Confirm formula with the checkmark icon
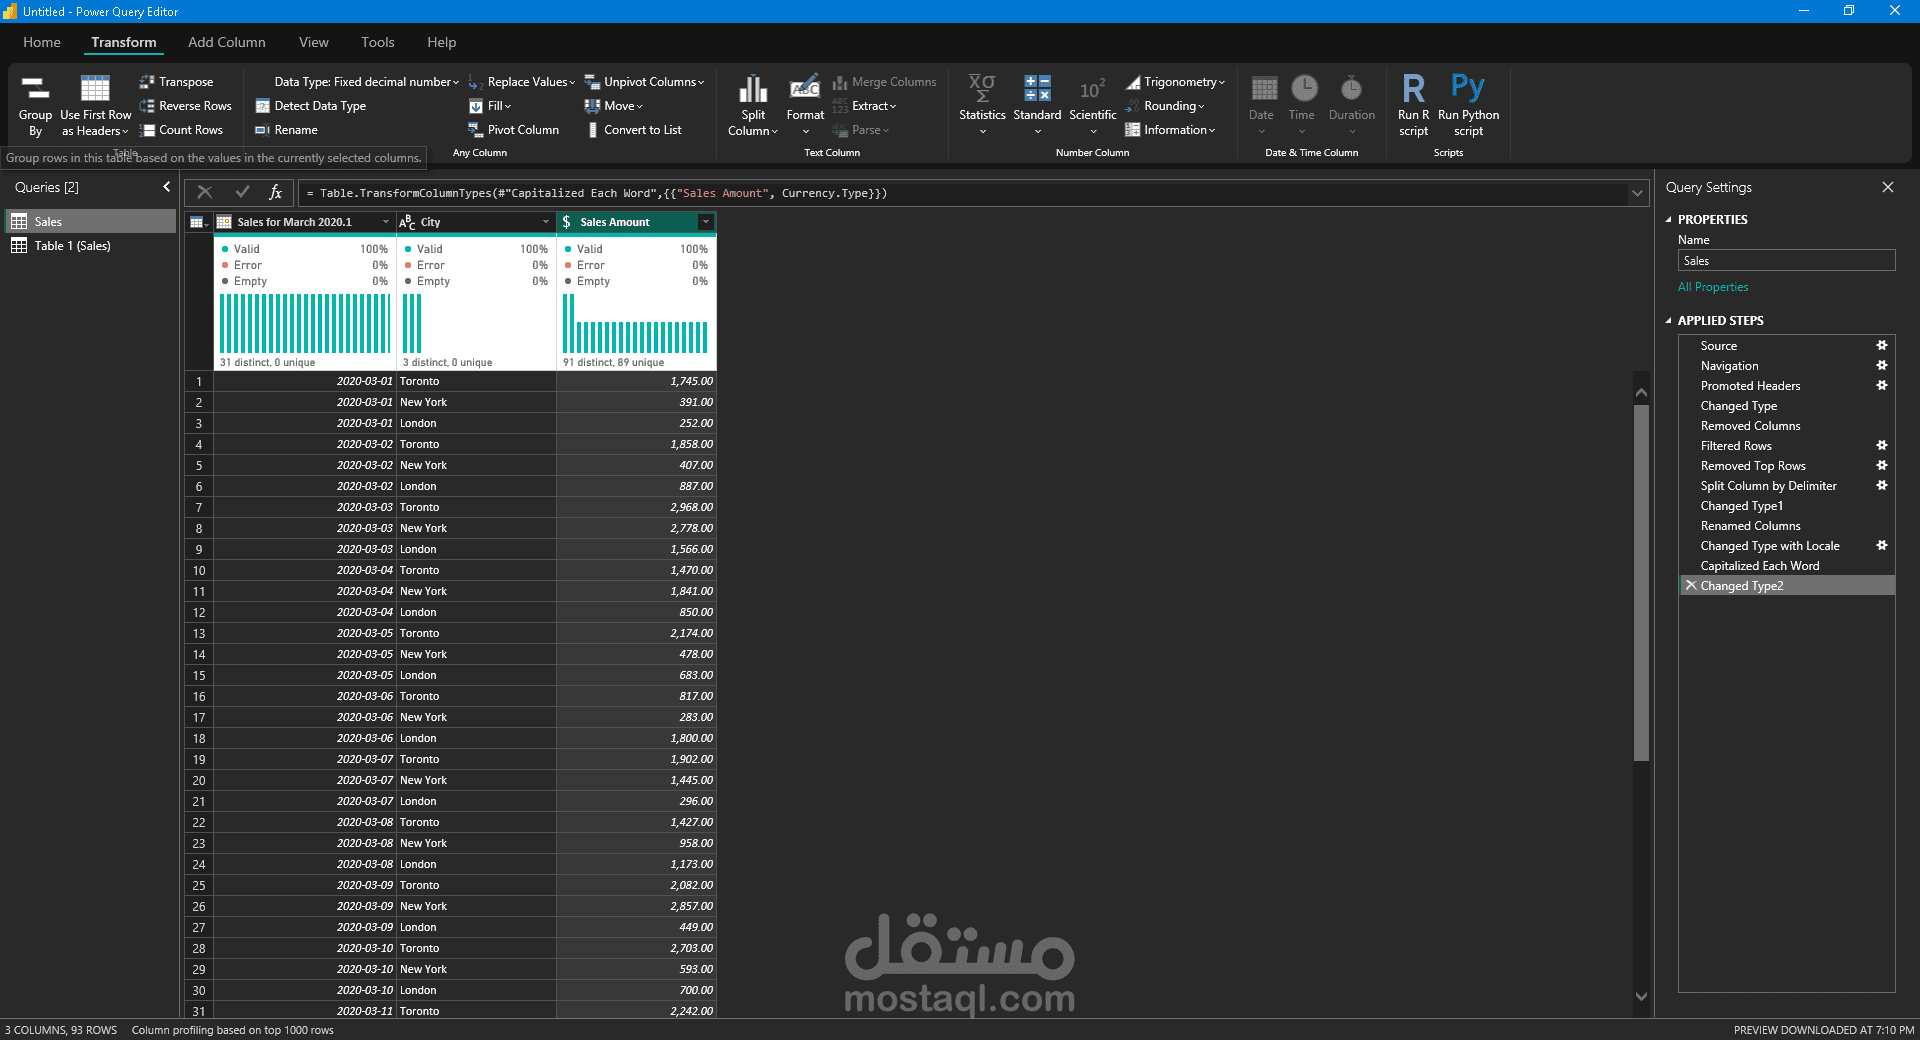1920x1040 pixels. 242,192
